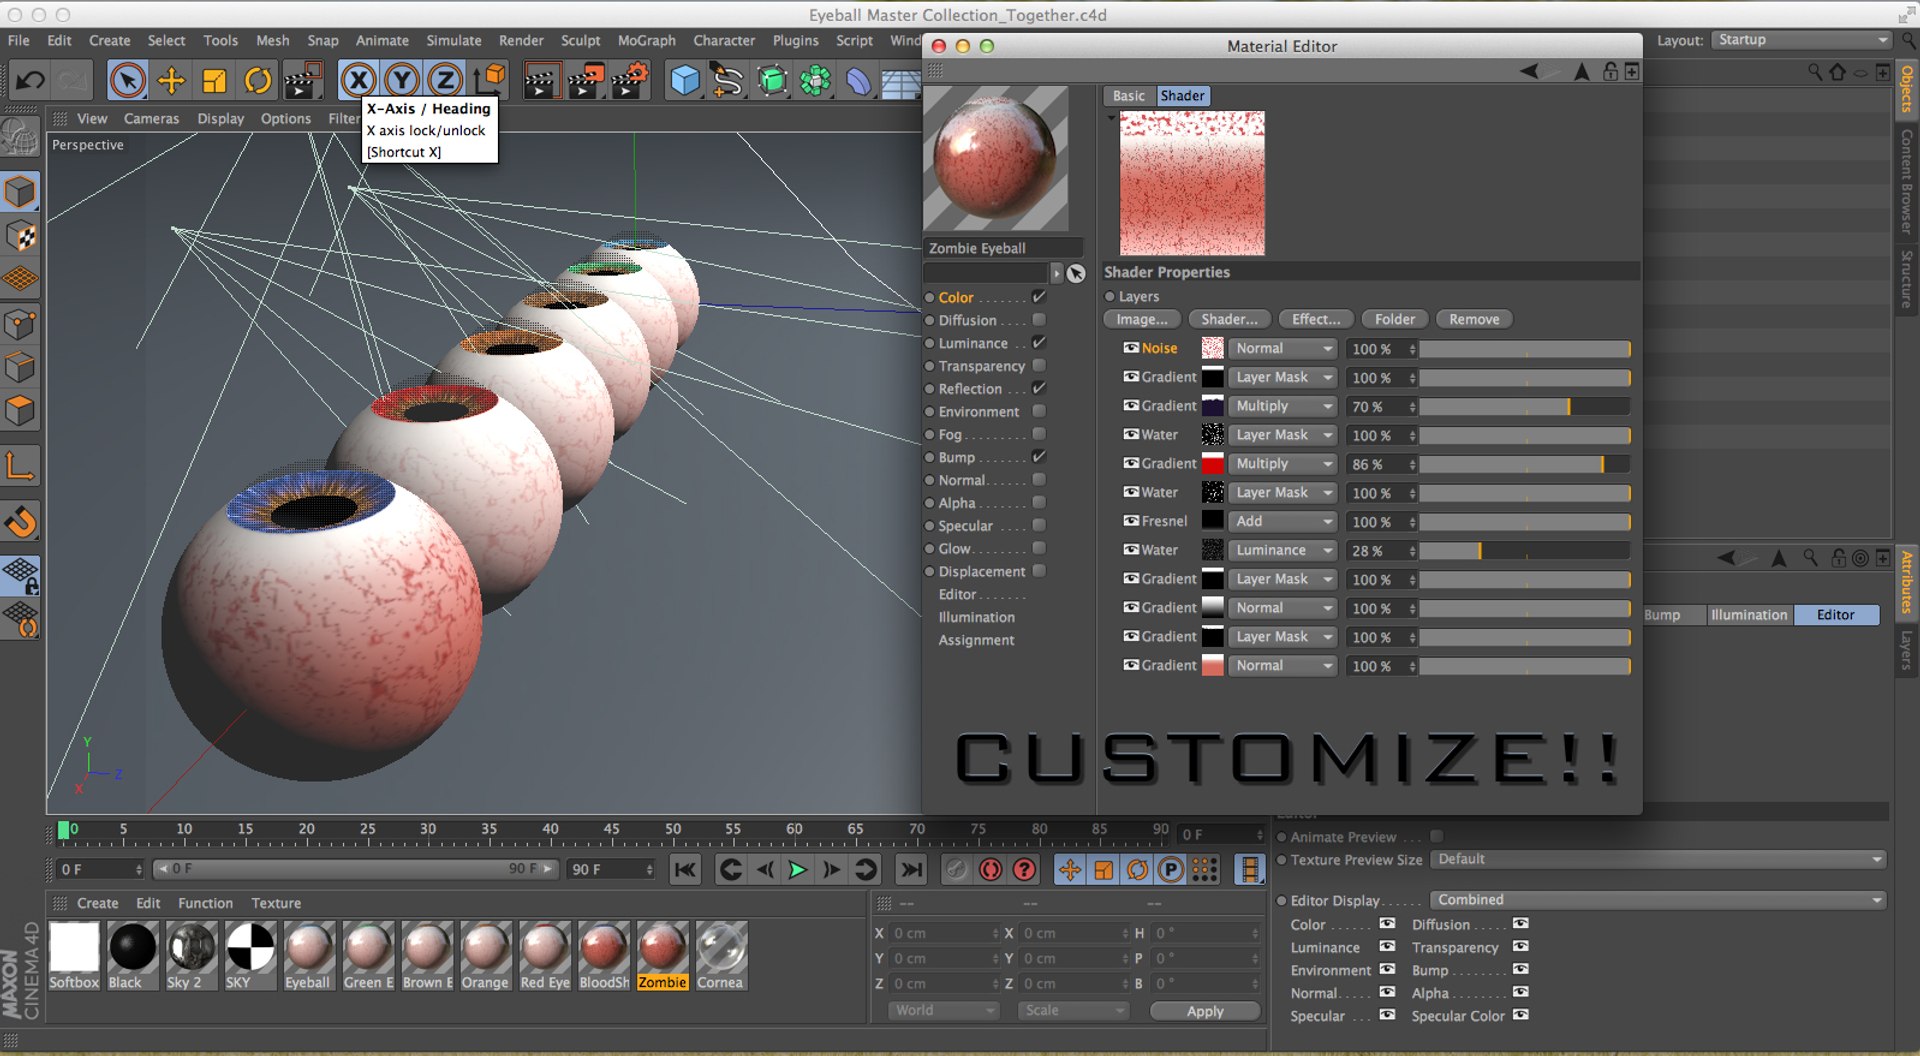
Task: Click the Undo arrow icon
Action: (x=30, y=80)
